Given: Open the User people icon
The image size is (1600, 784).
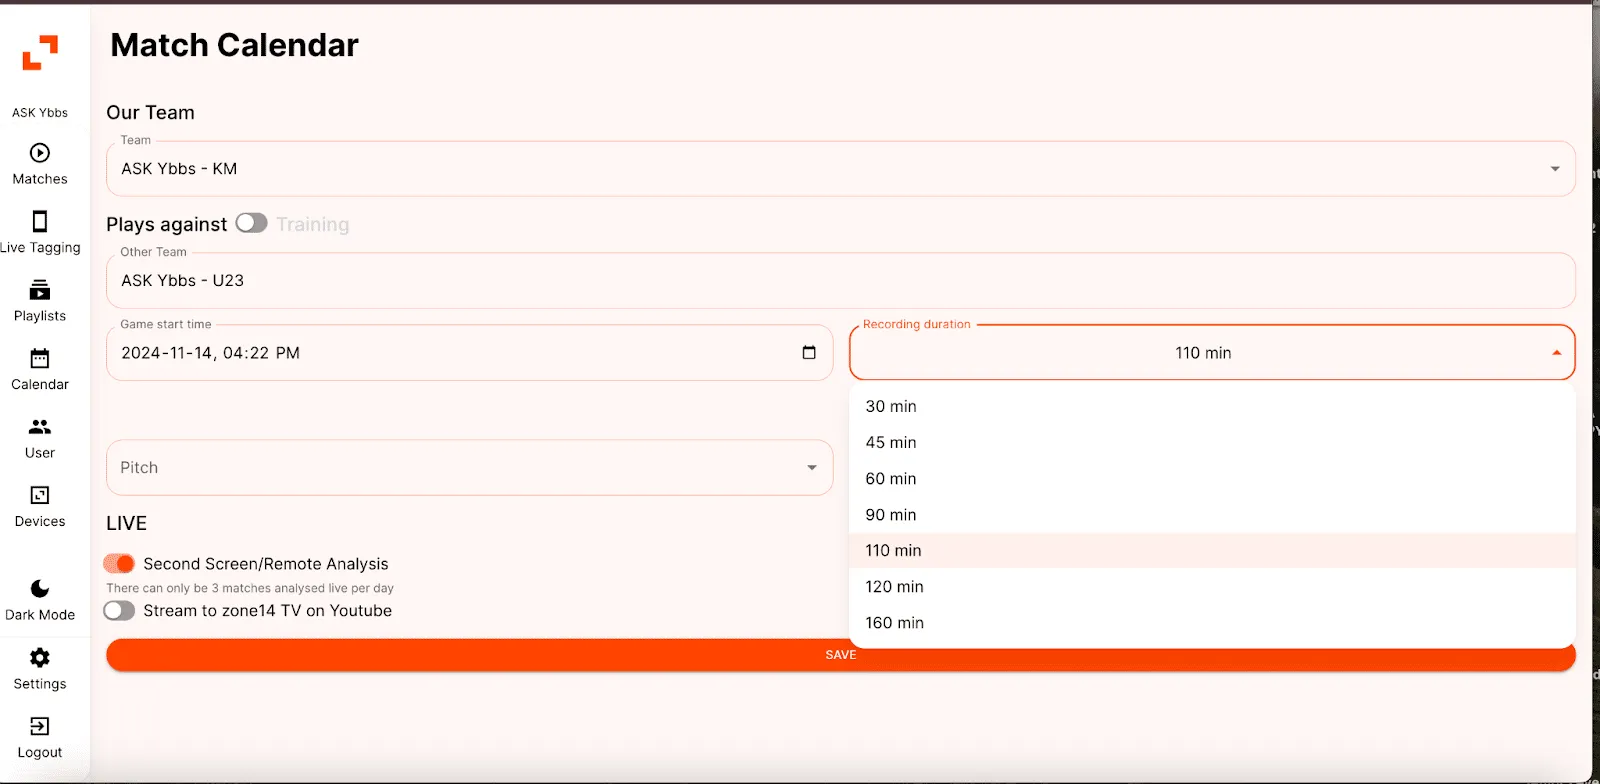Looking at the screenshot, I should pos(40,427).
